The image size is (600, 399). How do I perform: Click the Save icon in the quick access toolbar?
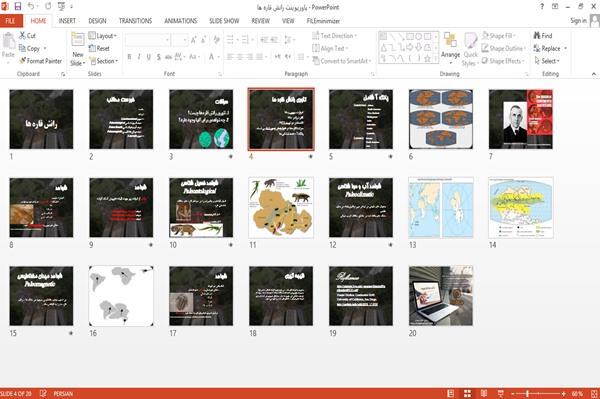tap(18, 7)
